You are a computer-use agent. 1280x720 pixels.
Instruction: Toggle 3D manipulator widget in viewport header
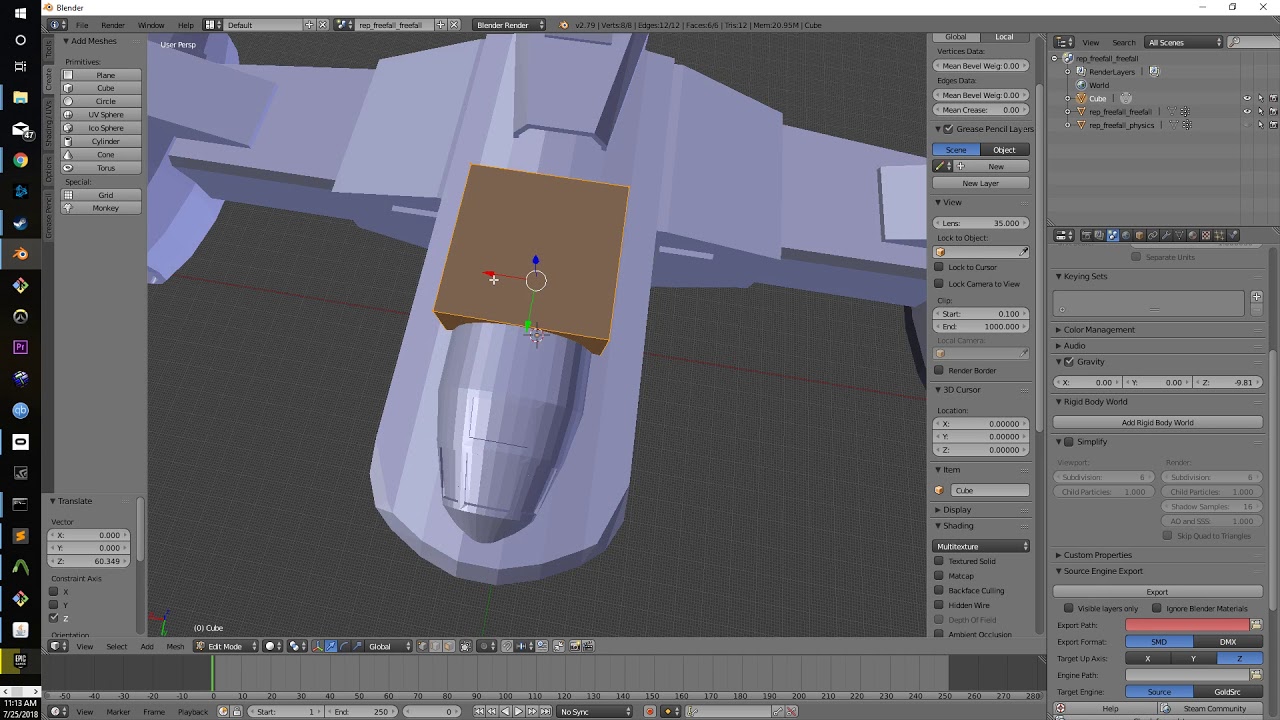pyautogui.click(x=317, y=646)
